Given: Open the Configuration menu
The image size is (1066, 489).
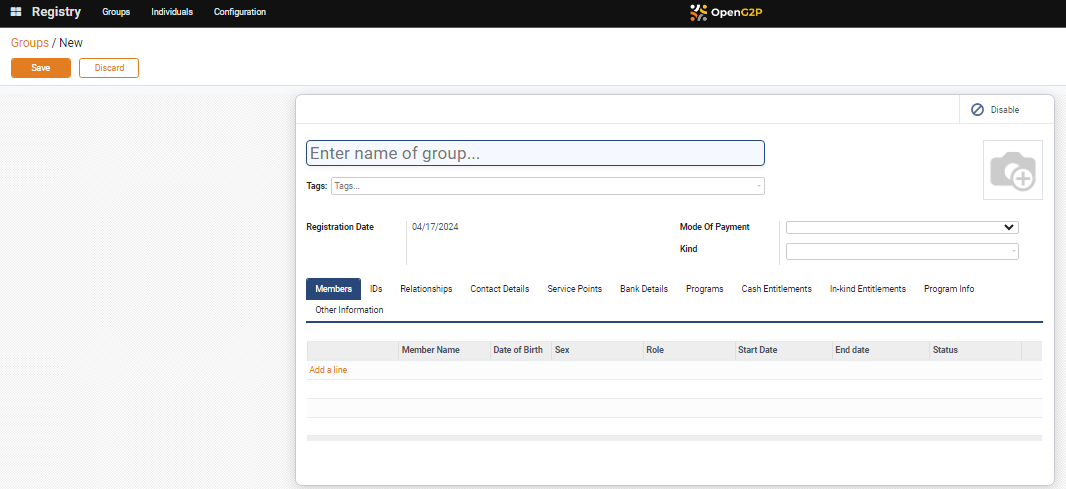Looking at the screenshot, I should point(240,12).
